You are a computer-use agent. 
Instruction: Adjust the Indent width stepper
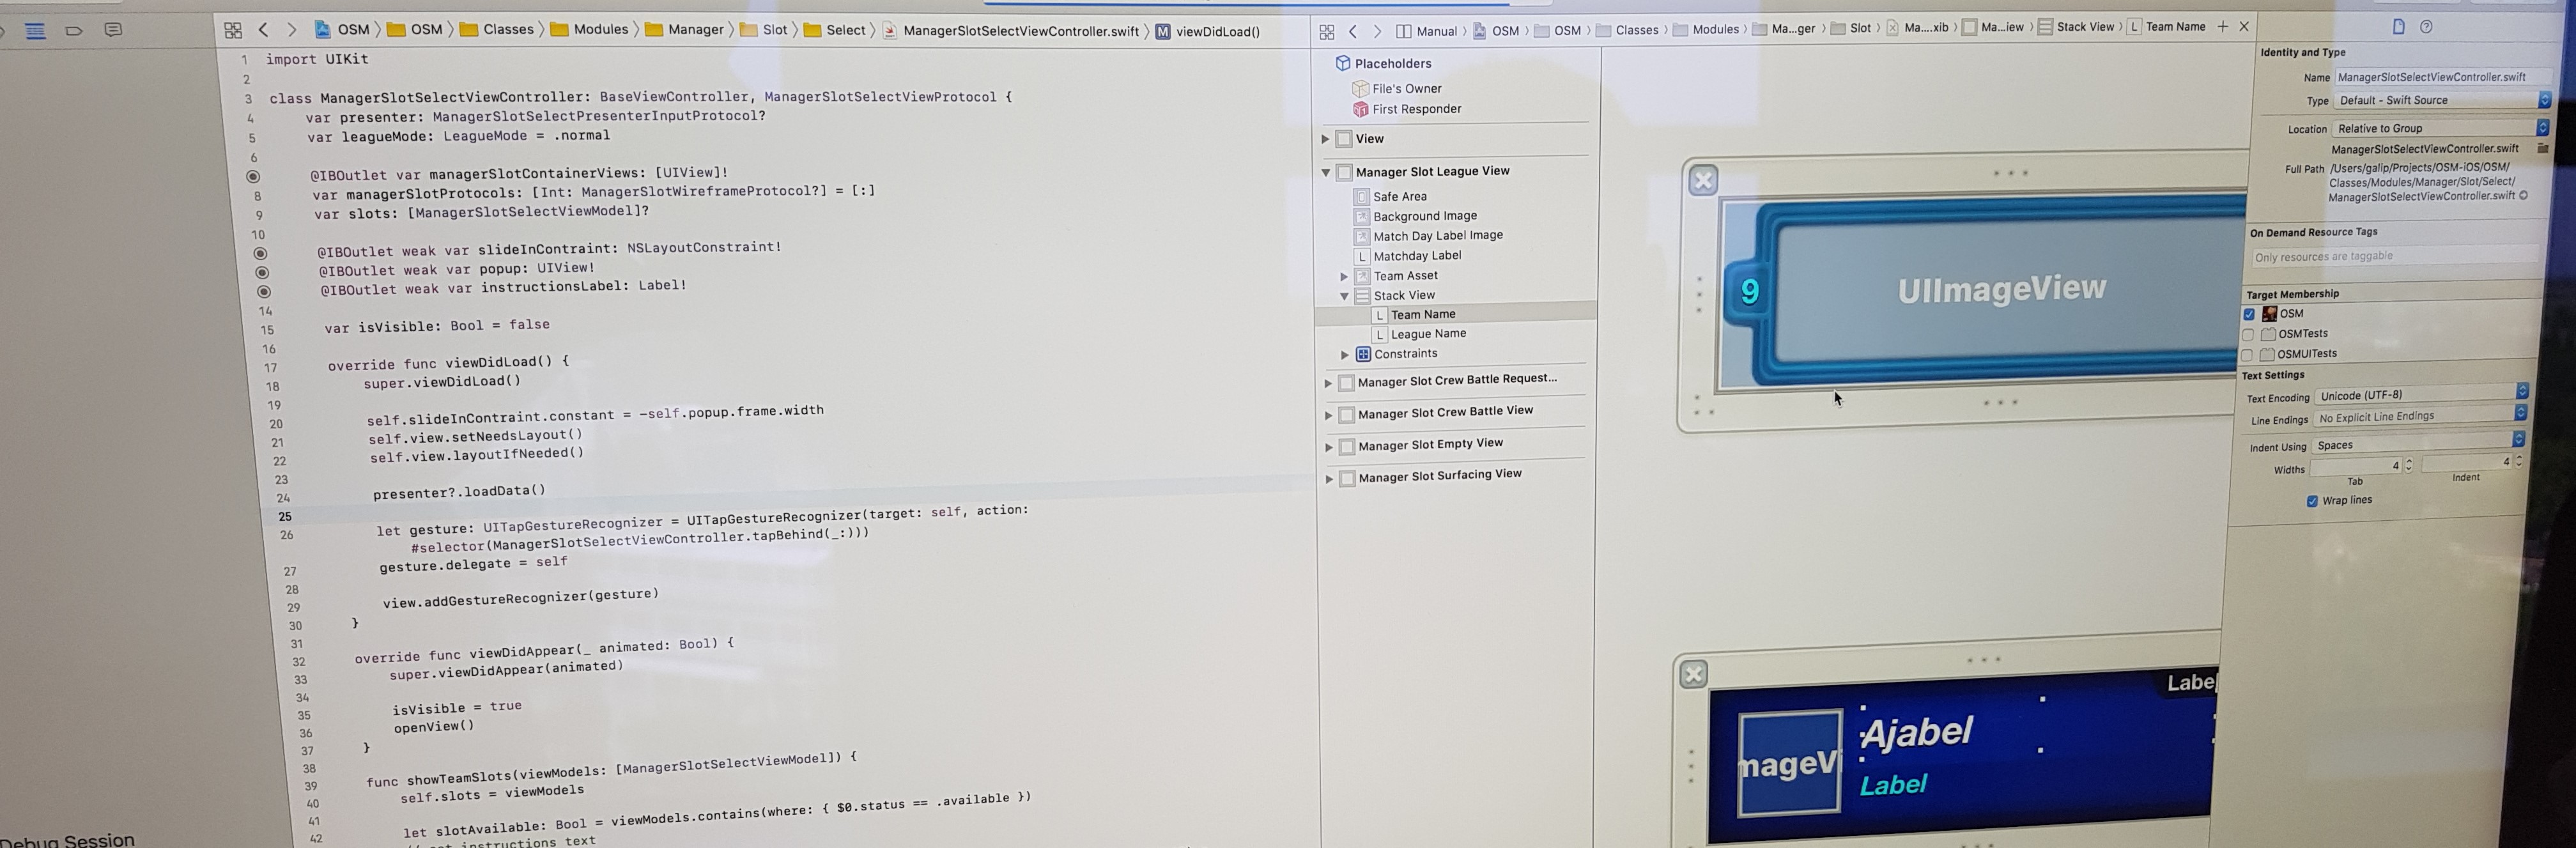click(x=2518, y=461)
